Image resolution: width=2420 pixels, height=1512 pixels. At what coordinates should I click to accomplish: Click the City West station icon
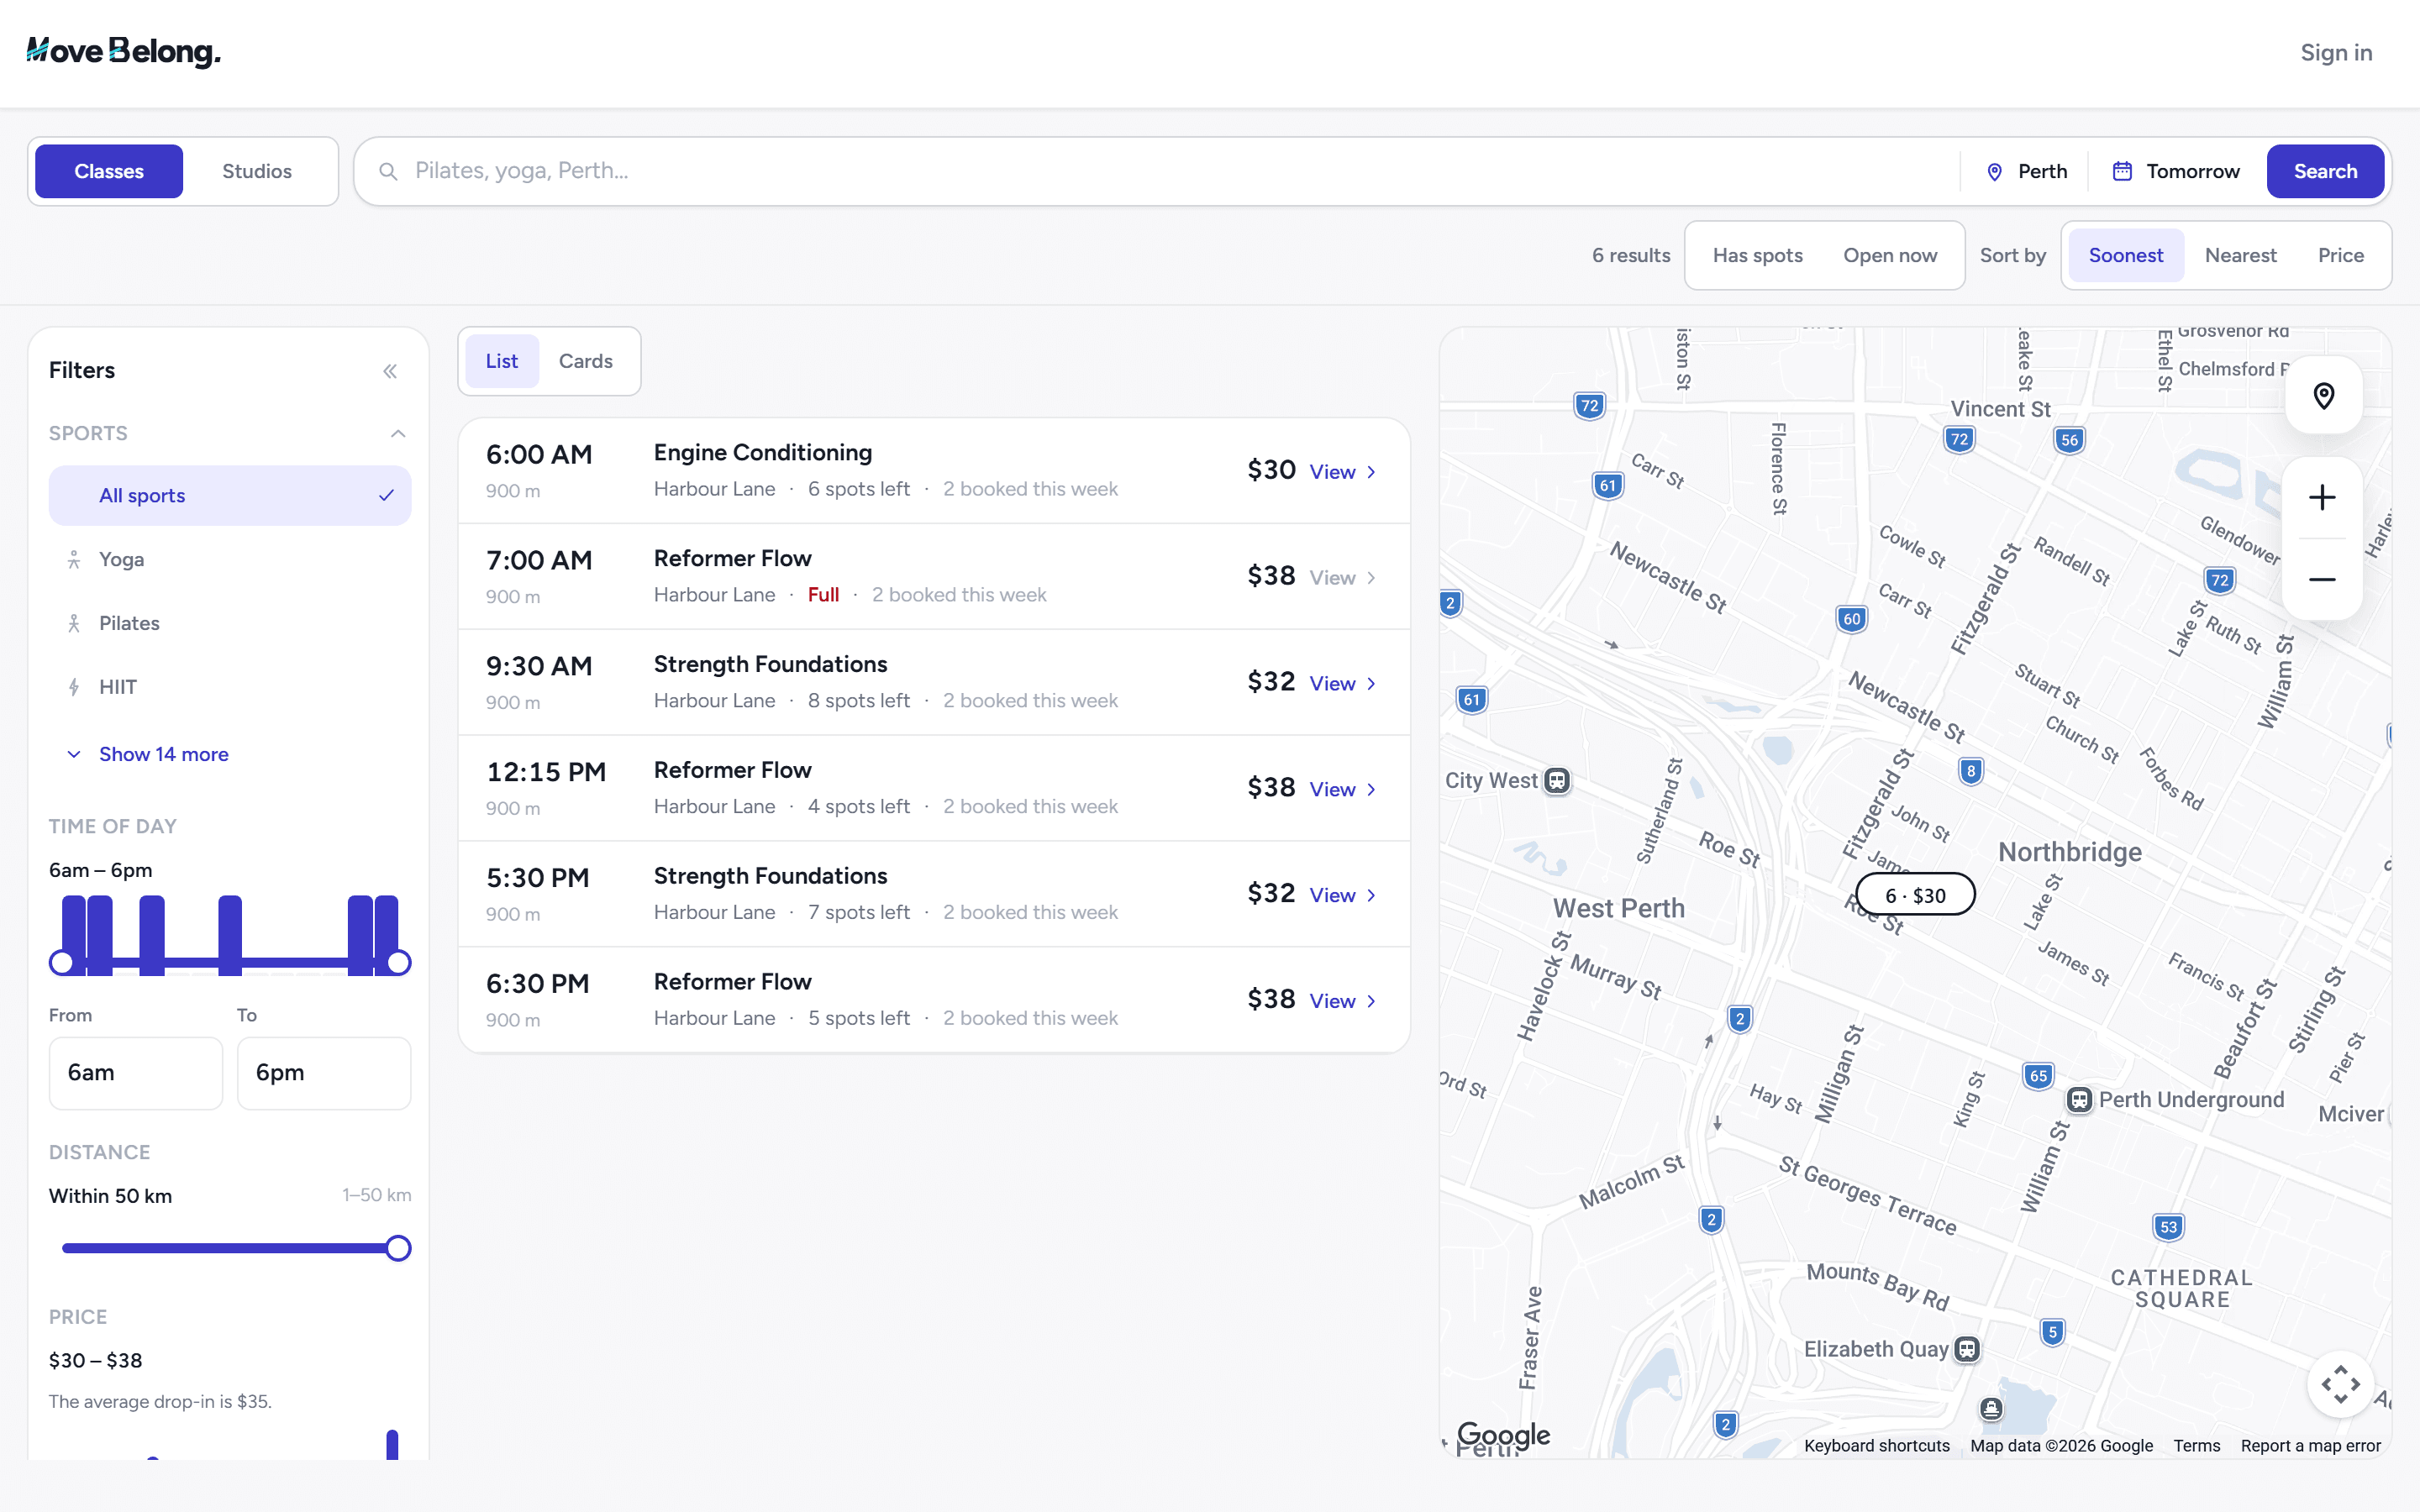point(1557,781)
